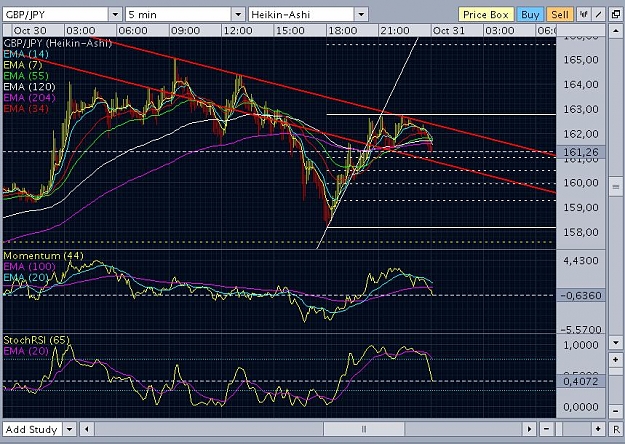Click the 1,0000 StochRSI axis label
This screenshot has height=444, width=625.
point(581,345)
